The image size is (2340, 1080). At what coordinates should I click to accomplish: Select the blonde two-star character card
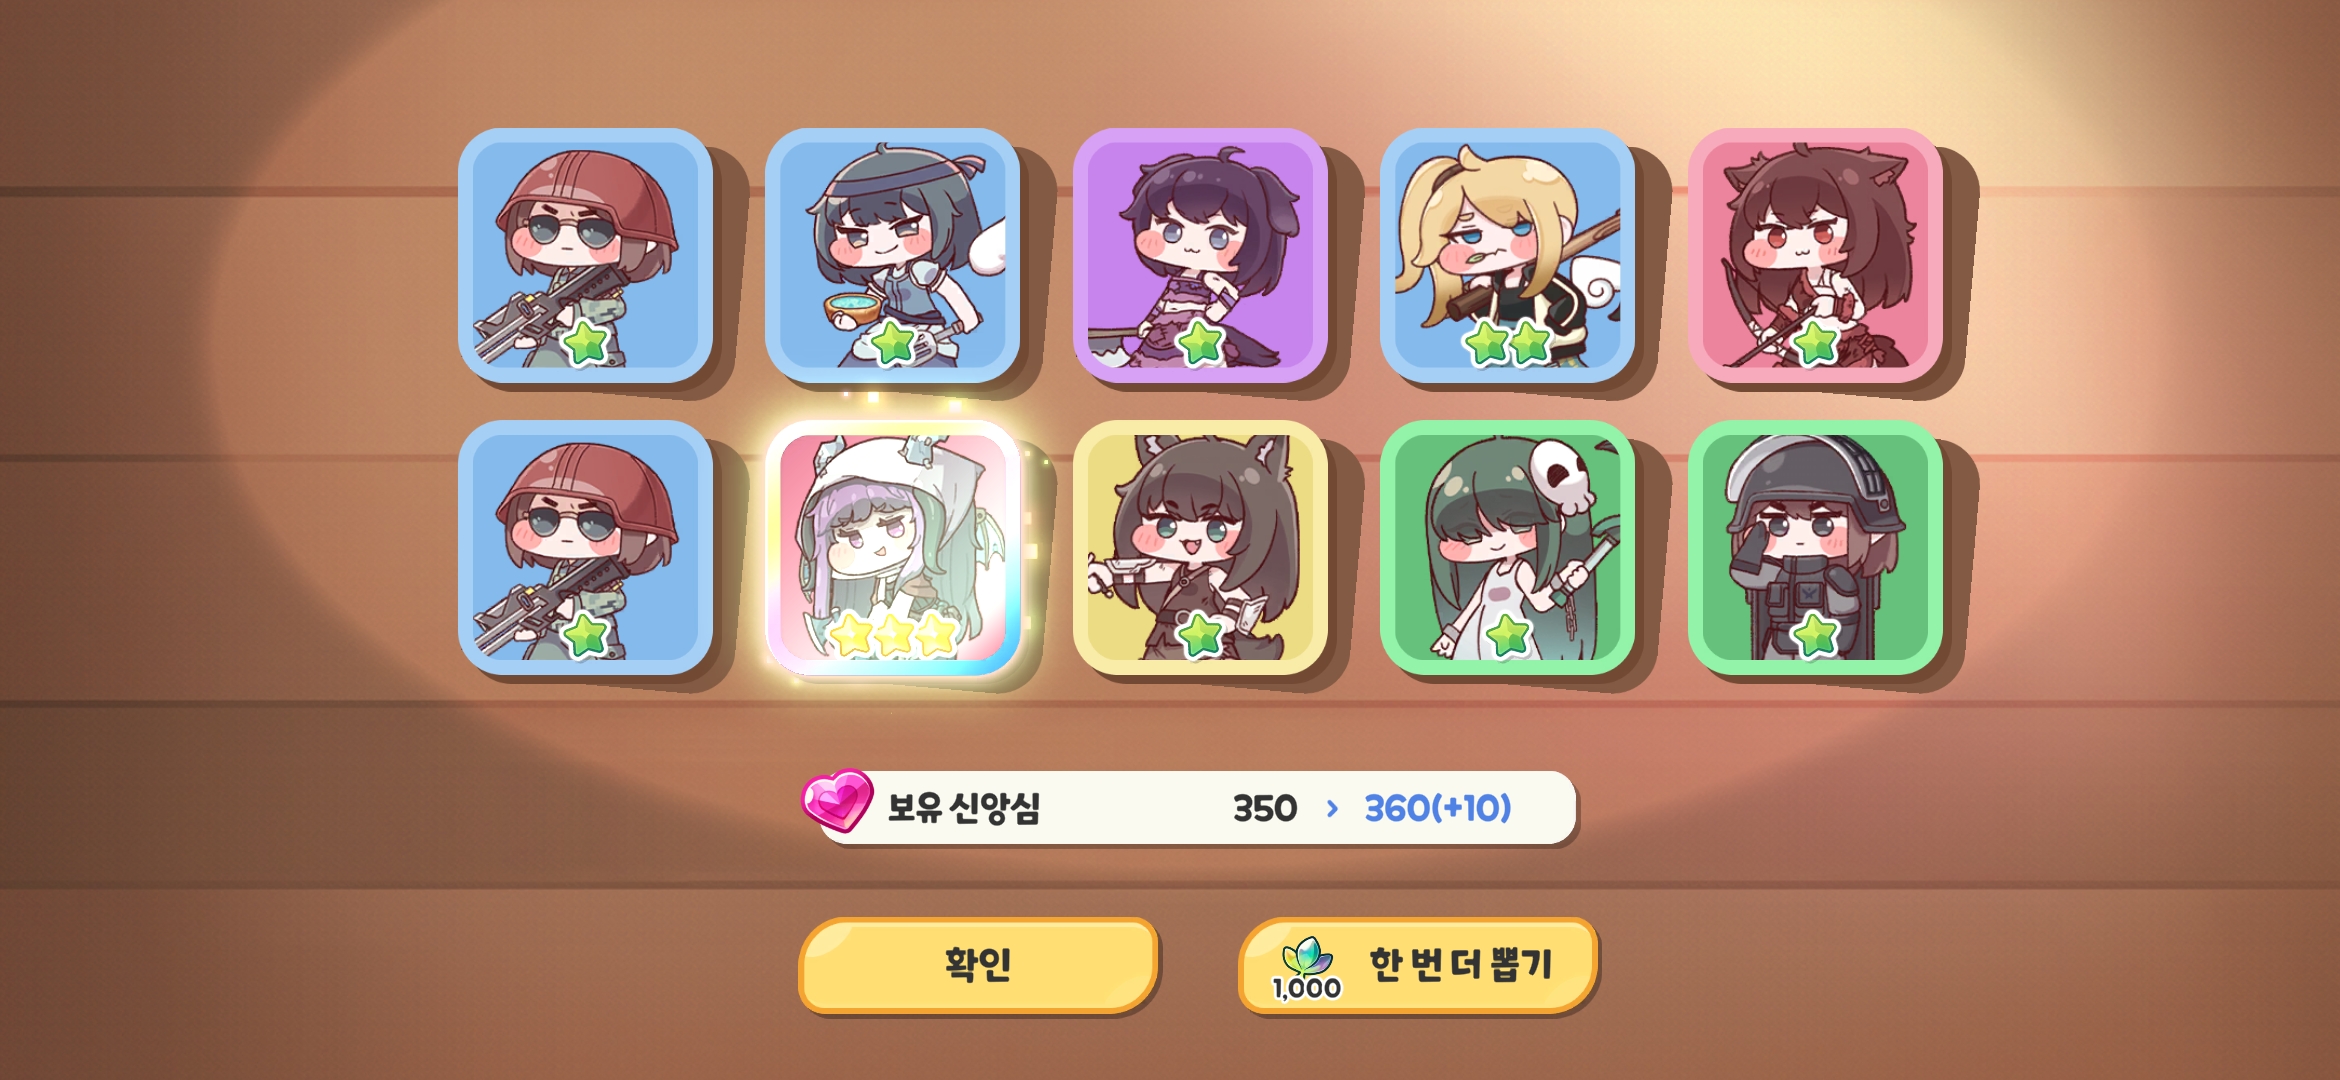(1507, 255)
